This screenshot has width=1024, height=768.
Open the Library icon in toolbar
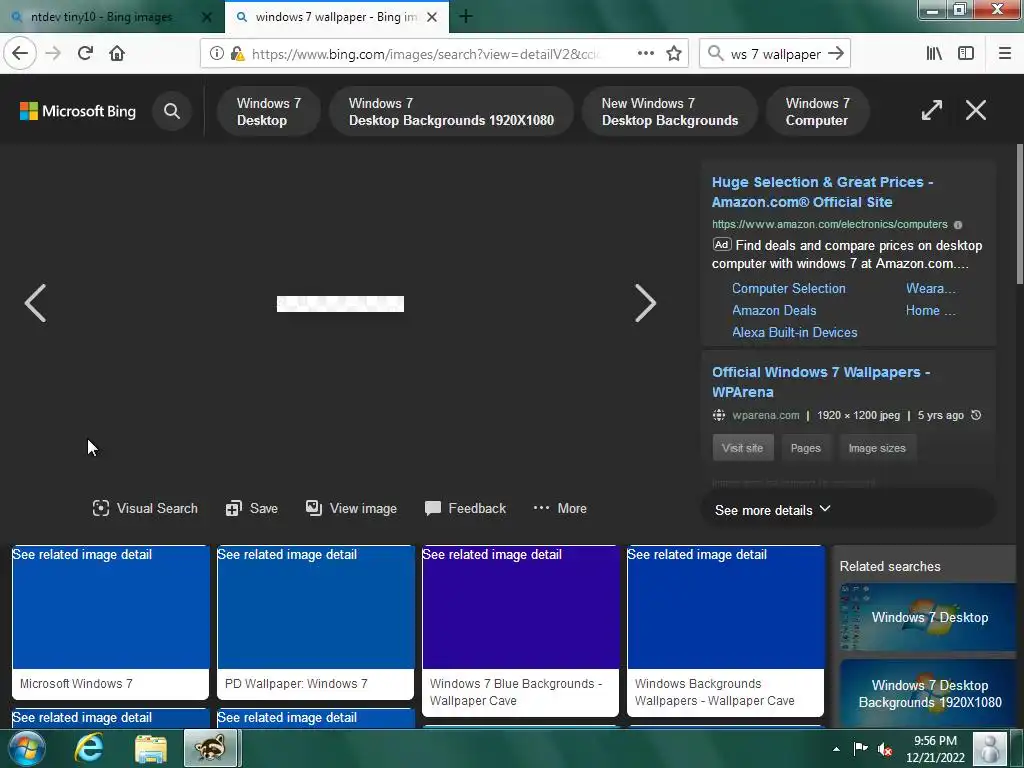(x=934, y=54)
